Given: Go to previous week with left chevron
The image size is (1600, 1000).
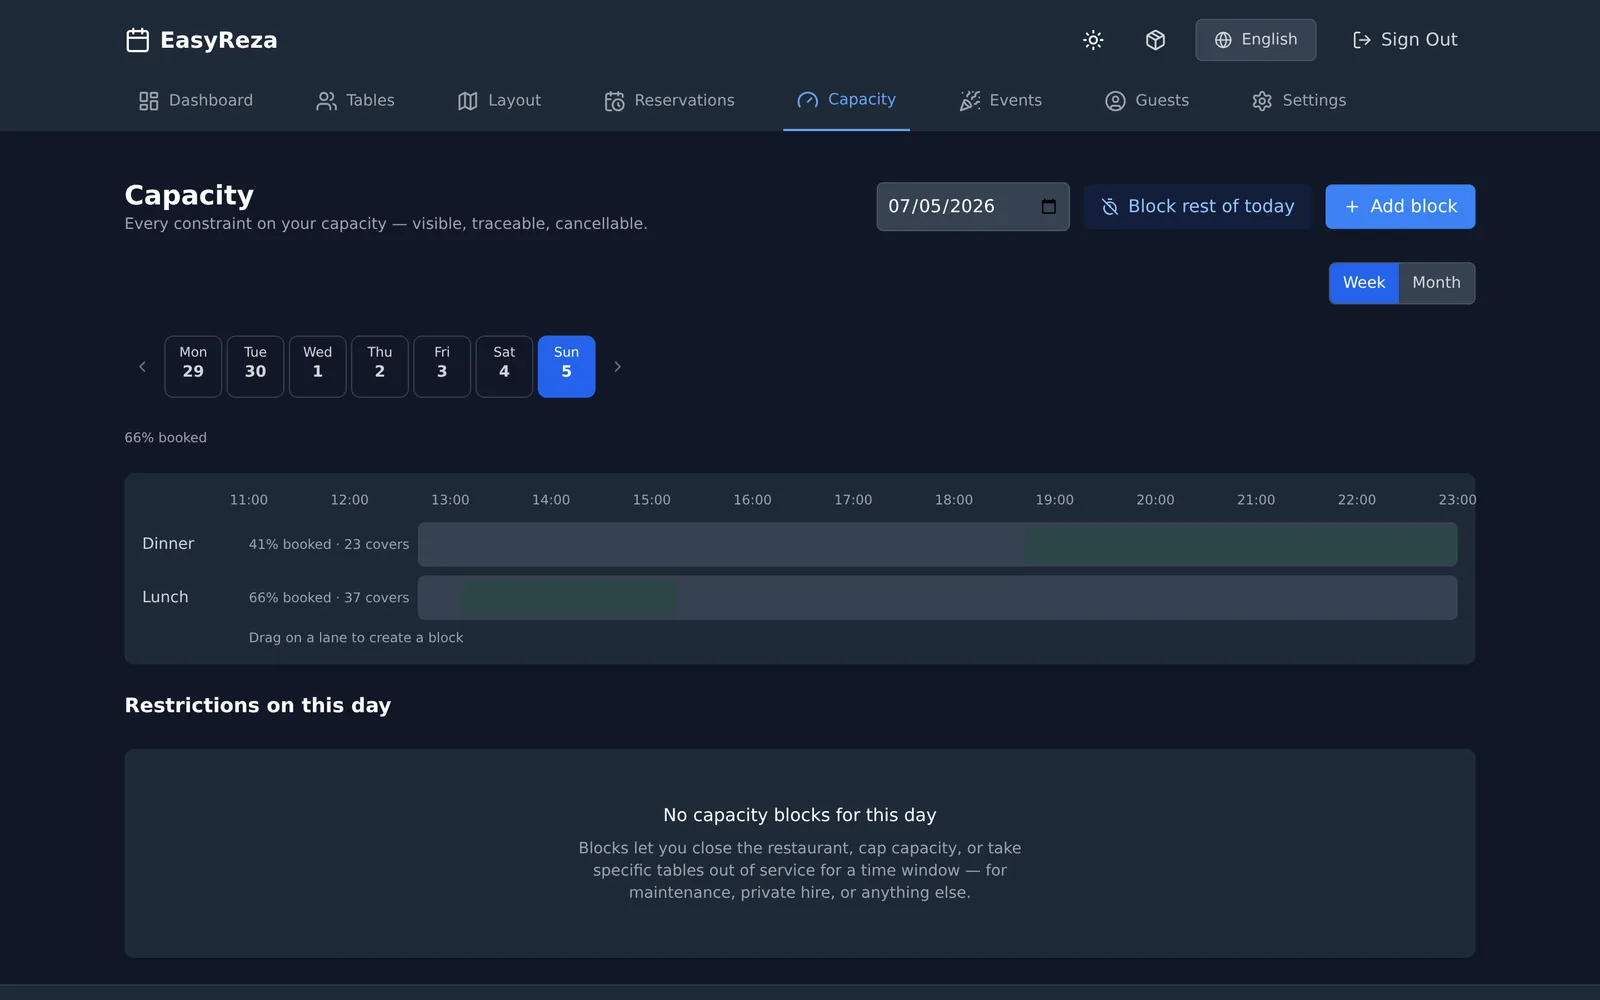Looking at the screenshot, I should (142, 367).
